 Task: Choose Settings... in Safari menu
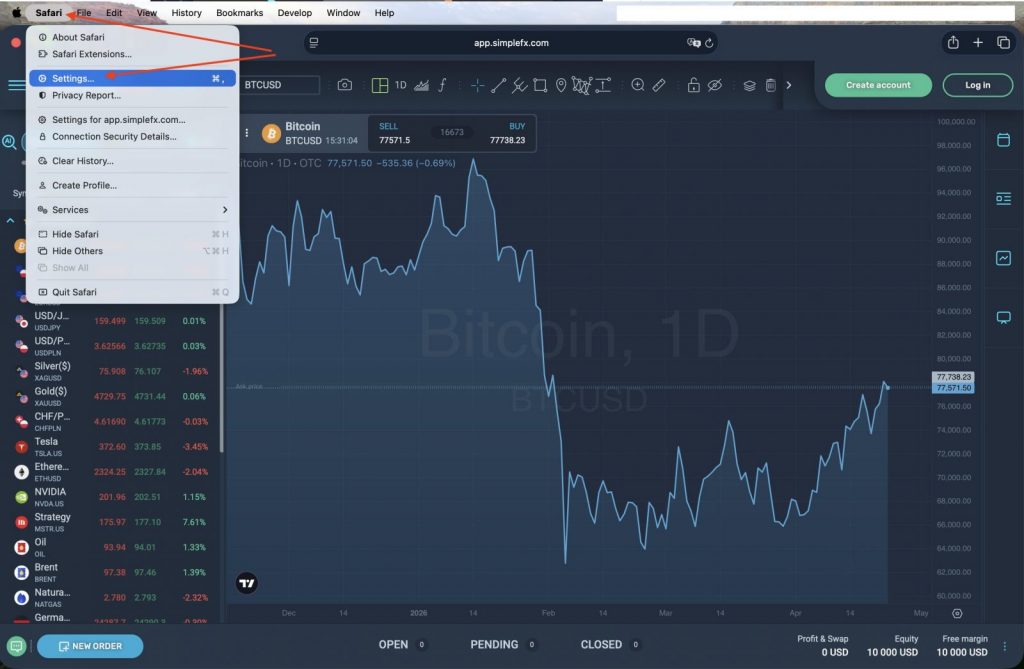(73, 78)
